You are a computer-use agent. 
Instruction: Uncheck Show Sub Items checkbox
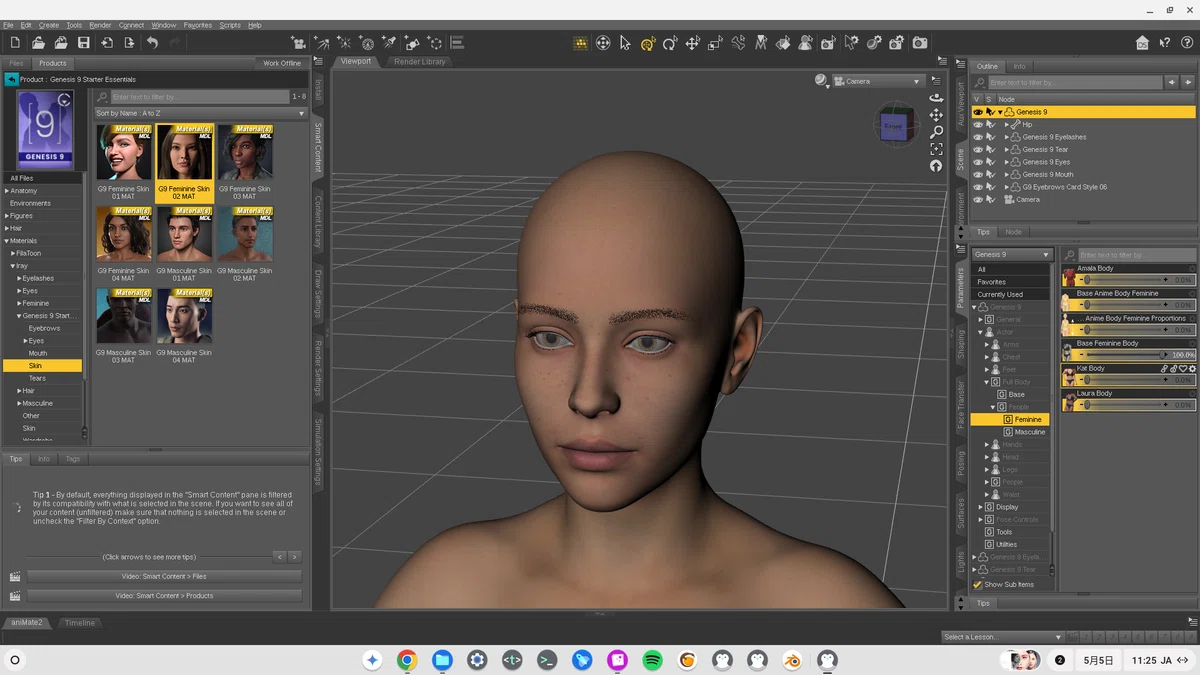tap(978, 584)
